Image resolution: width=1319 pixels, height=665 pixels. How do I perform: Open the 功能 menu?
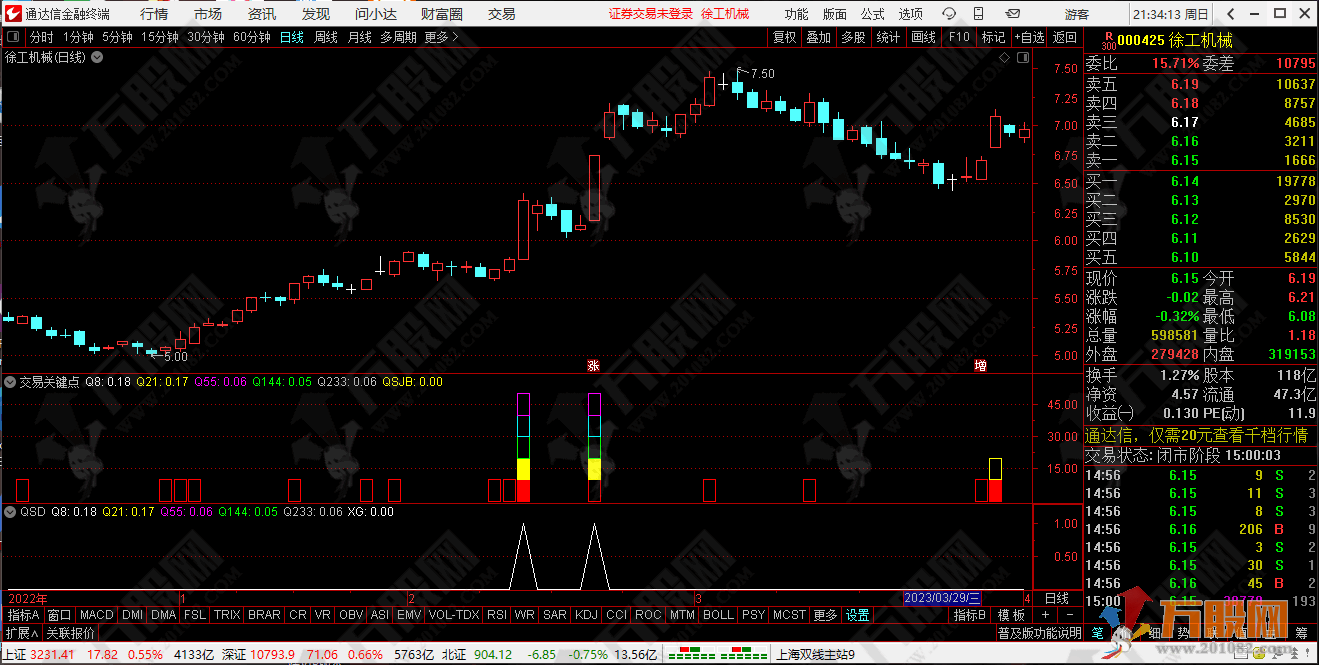pos(797,14)
